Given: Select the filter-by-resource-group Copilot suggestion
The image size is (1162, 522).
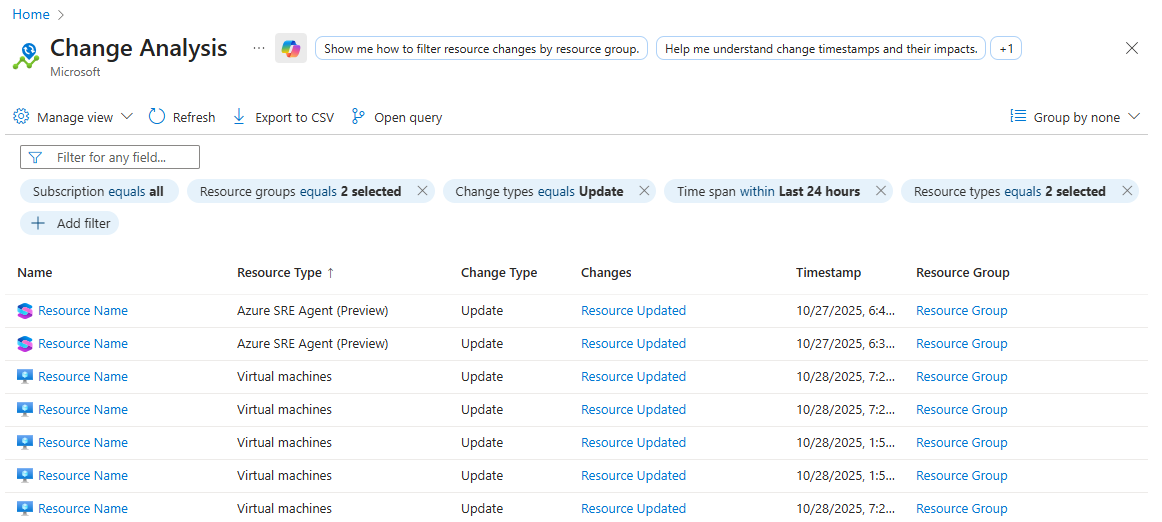Looking at the screenshot, I should 481,48.
